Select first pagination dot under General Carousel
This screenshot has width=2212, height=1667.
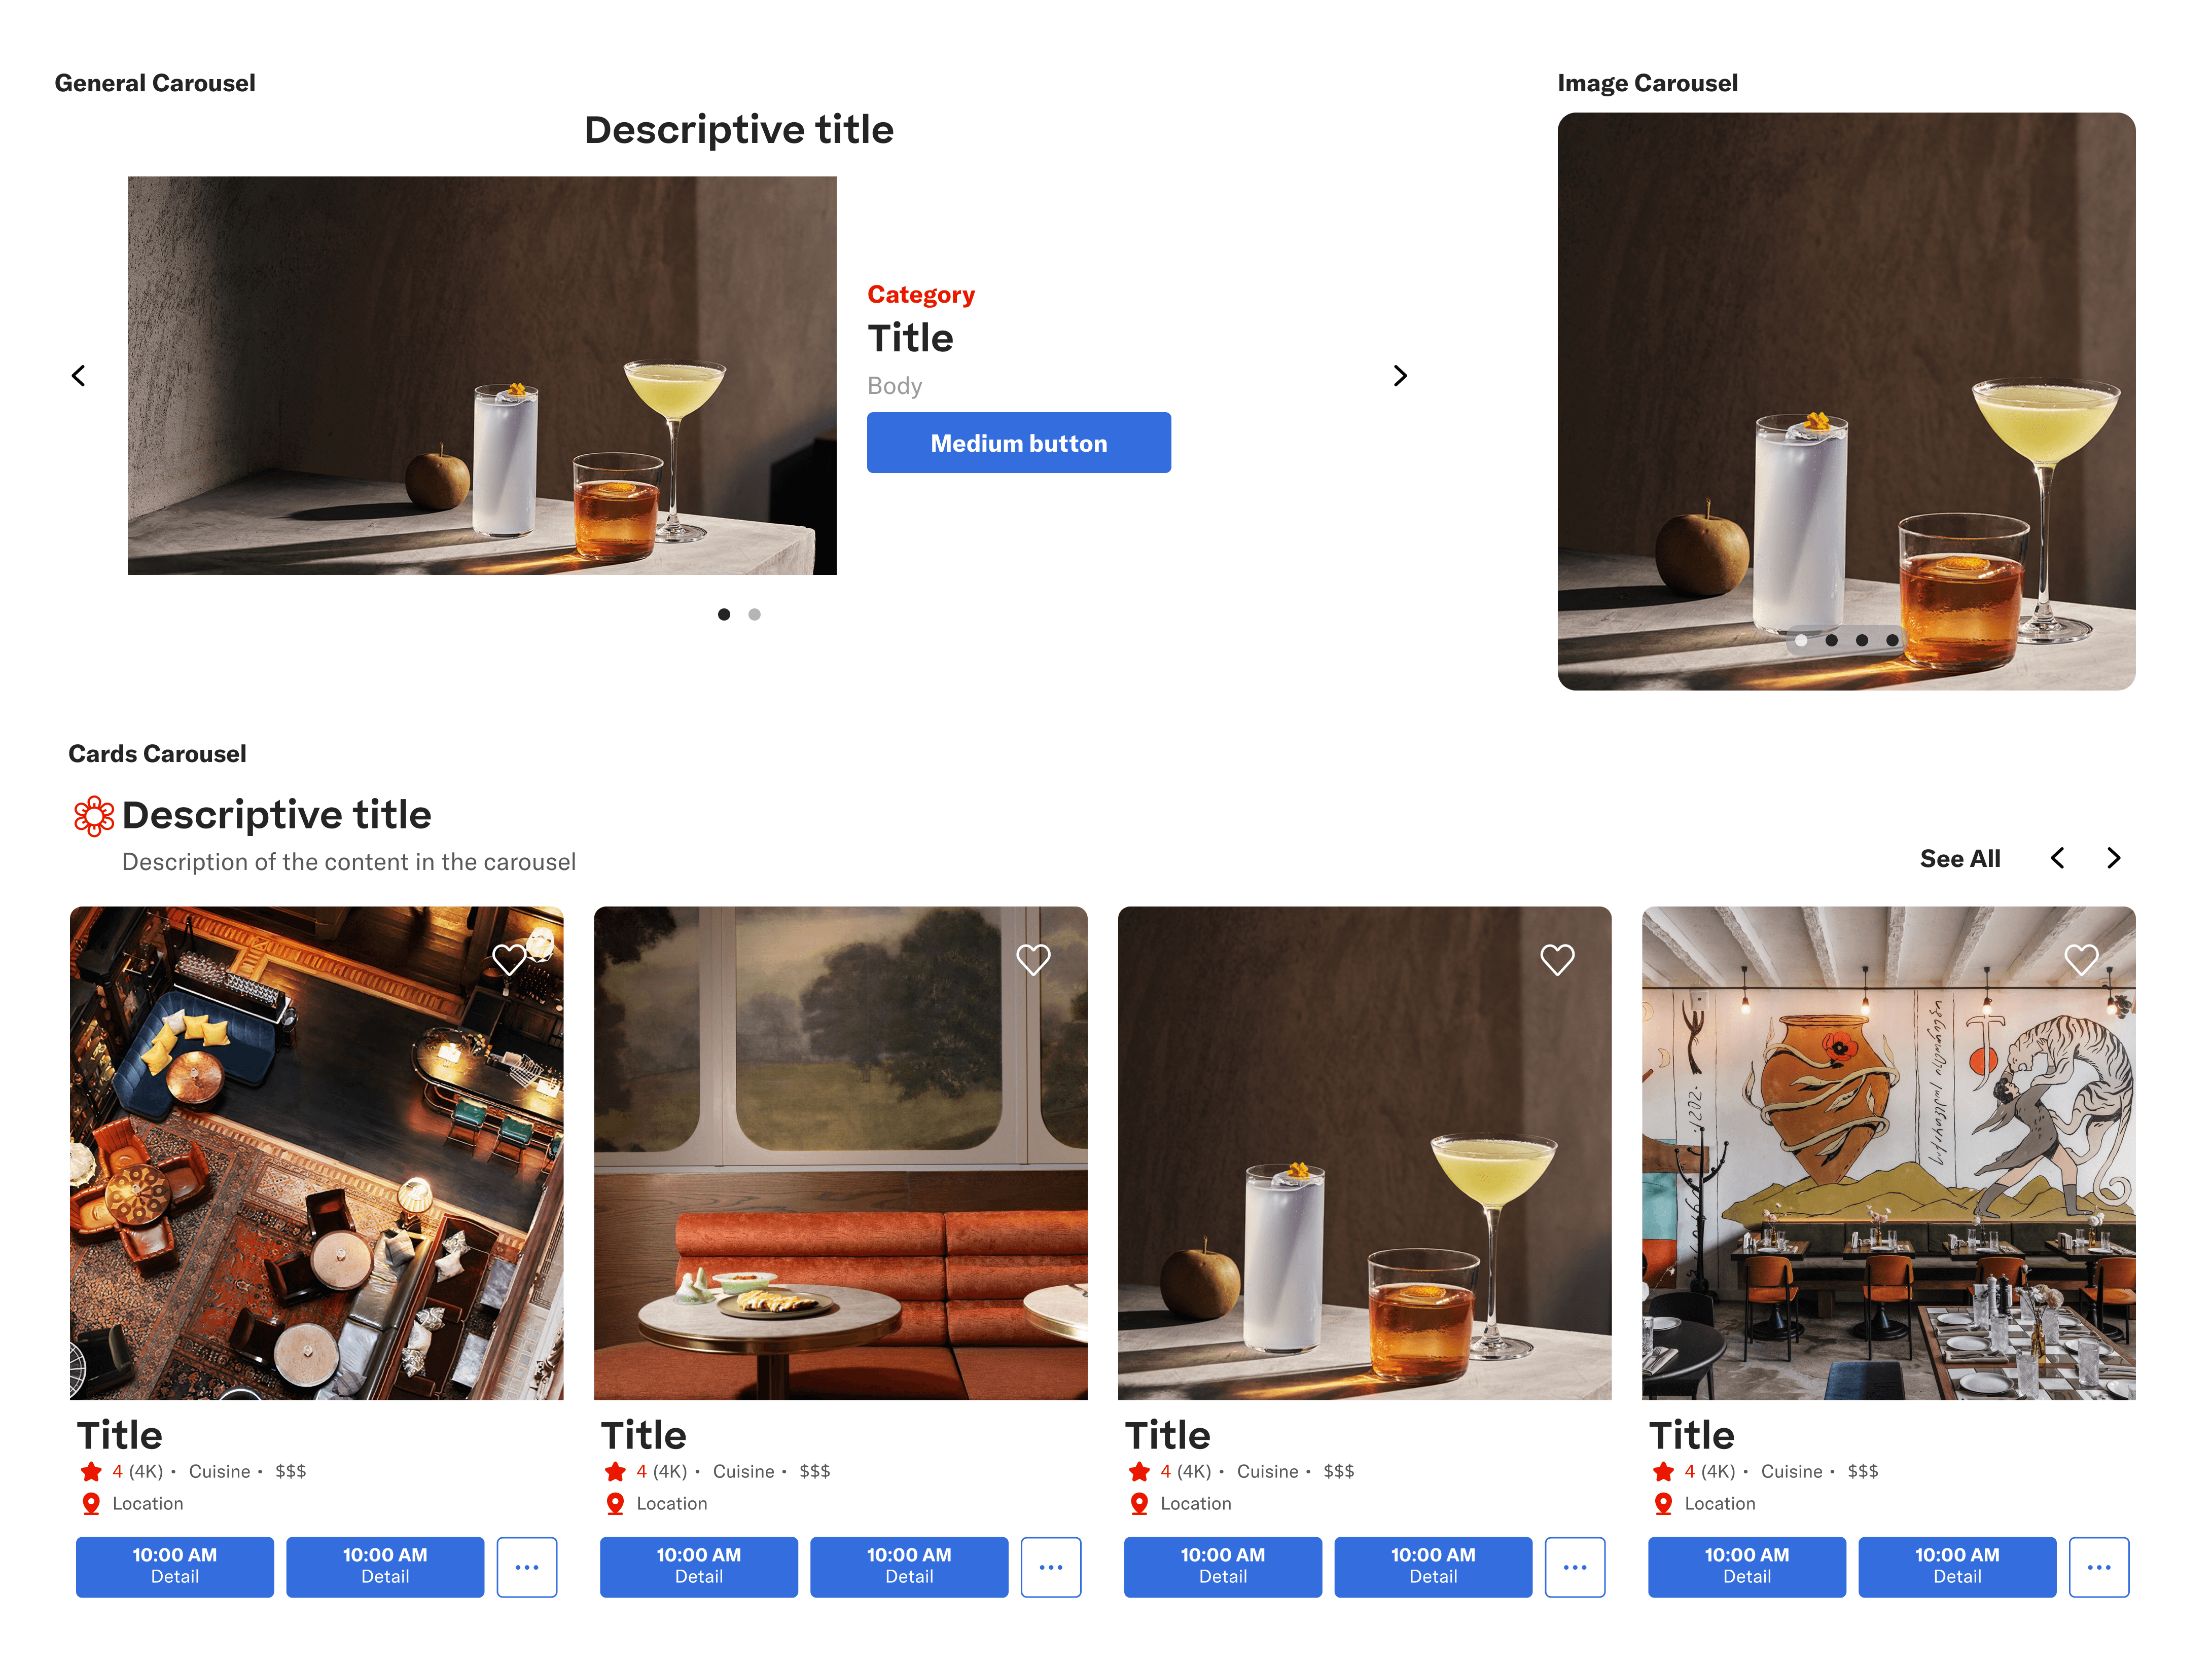724,614
